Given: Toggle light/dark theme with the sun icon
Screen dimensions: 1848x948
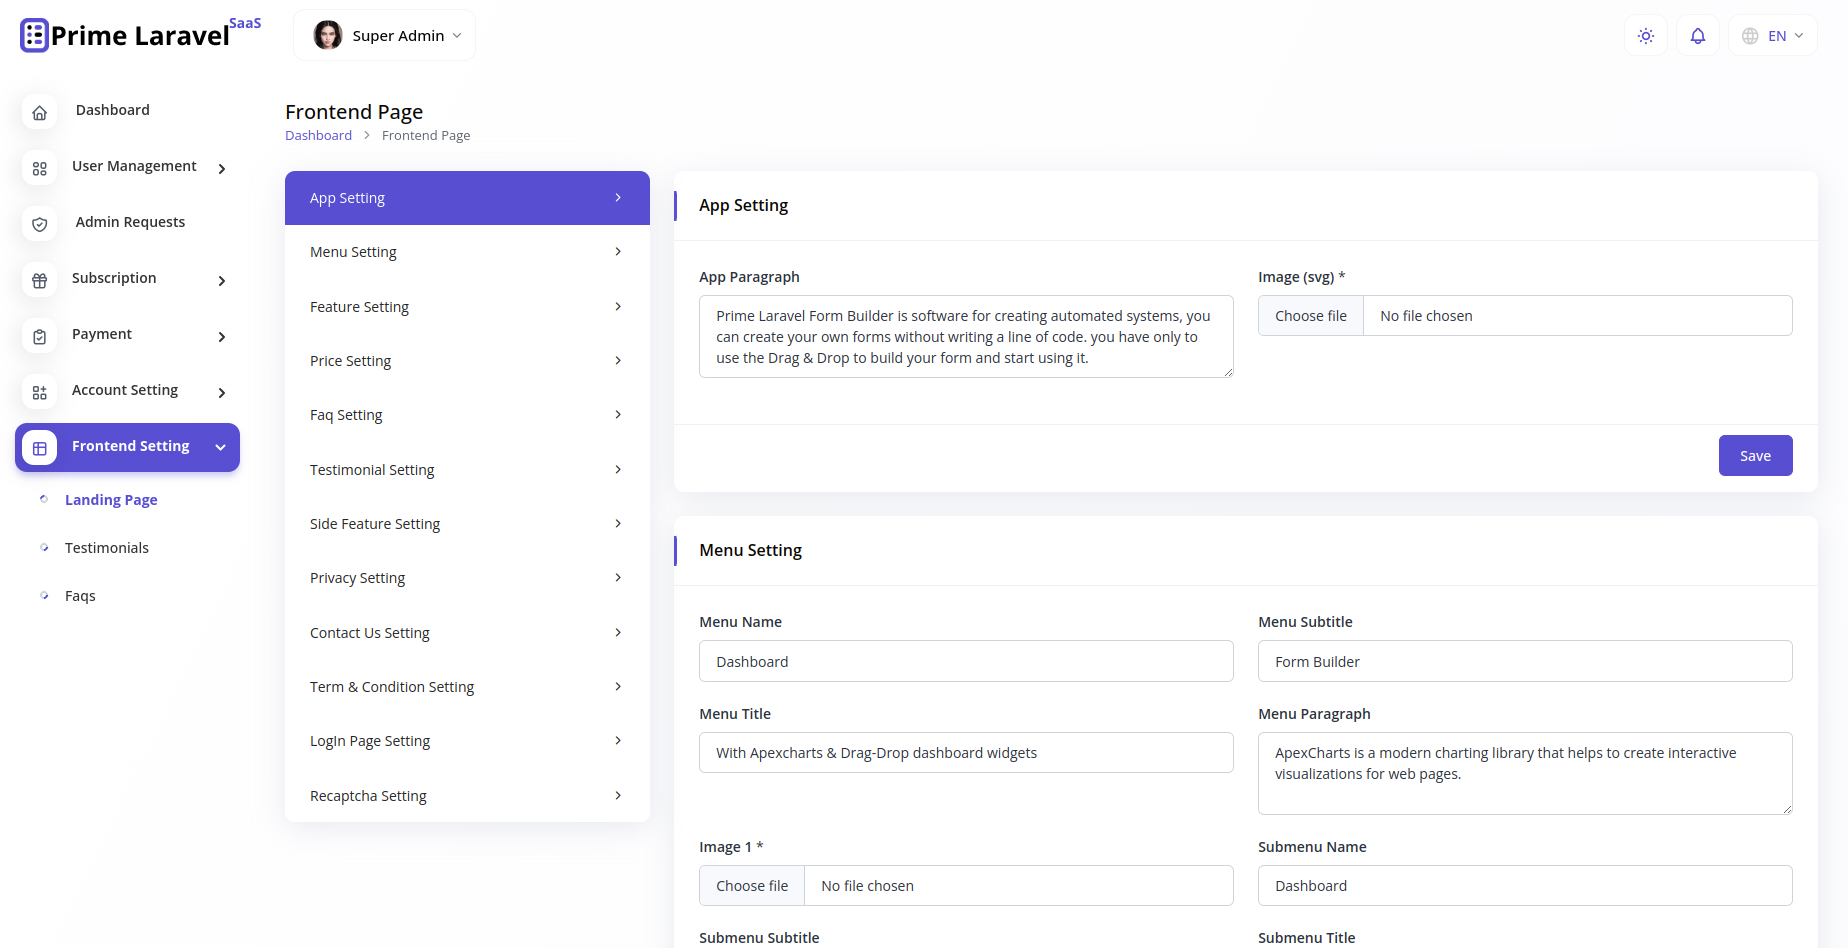Looking at the screenshot, I should pyautogui.click(x=1645, y=35).
